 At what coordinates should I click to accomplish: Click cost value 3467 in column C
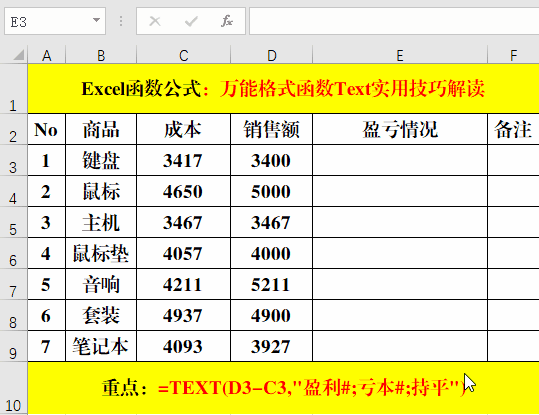point(184,222)
